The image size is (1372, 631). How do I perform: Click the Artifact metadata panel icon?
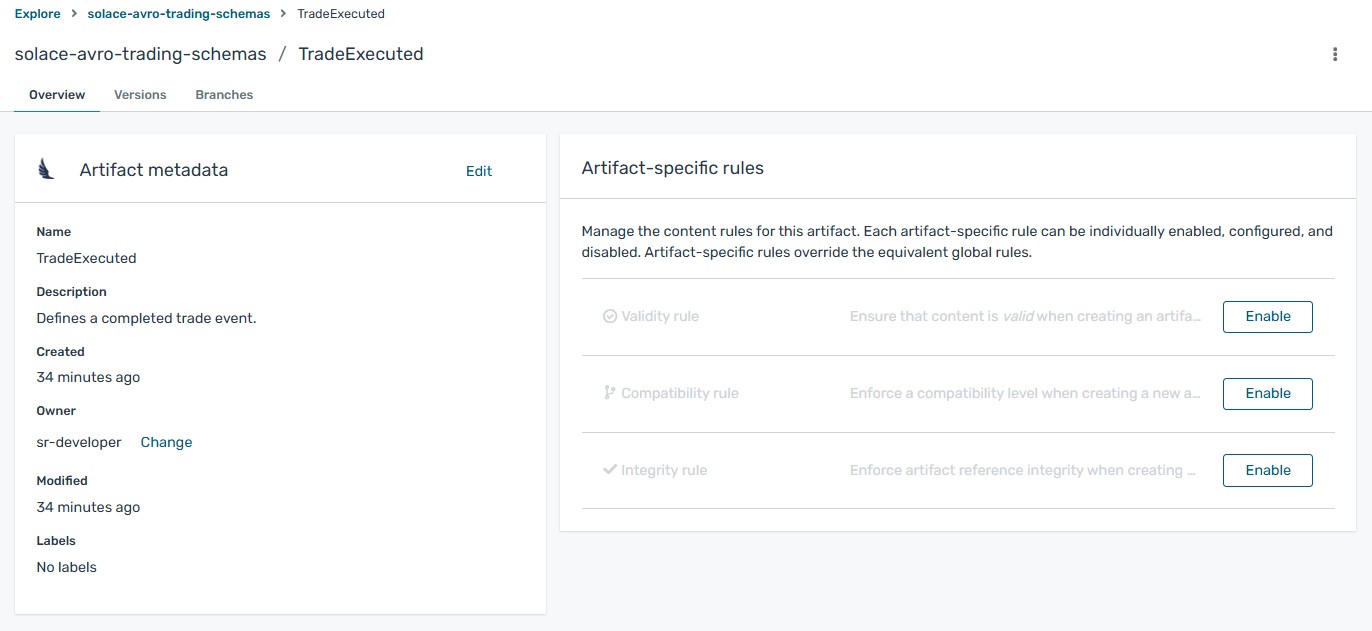click(45, 169)
